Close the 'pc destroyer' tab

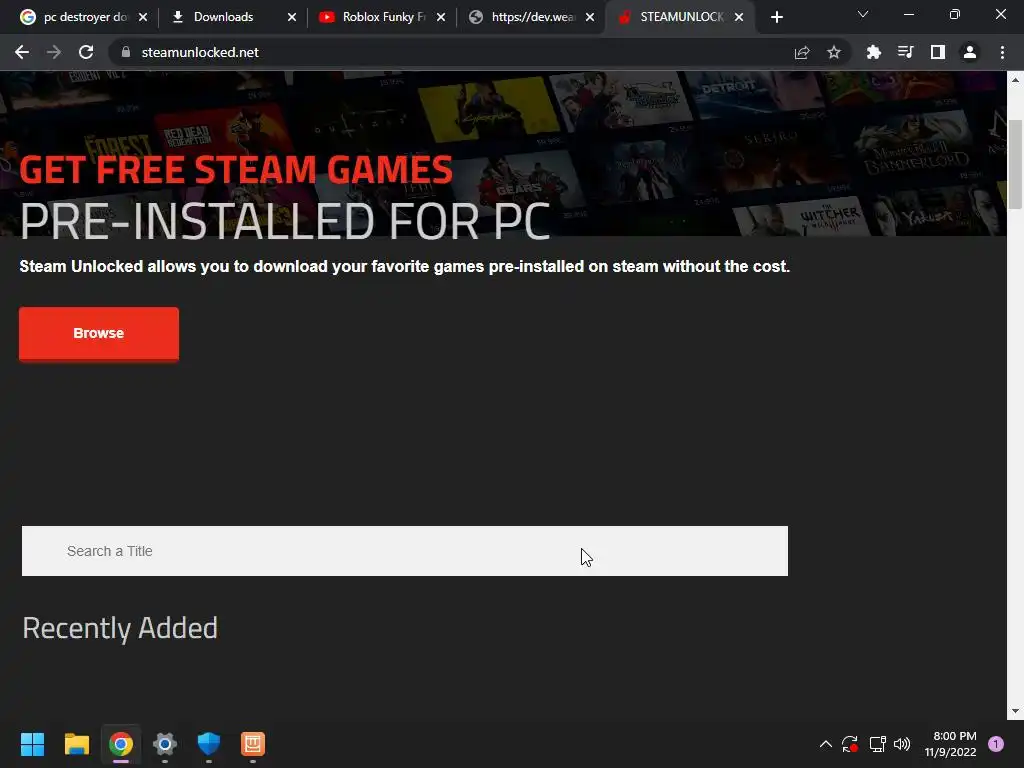[x=143, y=17]
